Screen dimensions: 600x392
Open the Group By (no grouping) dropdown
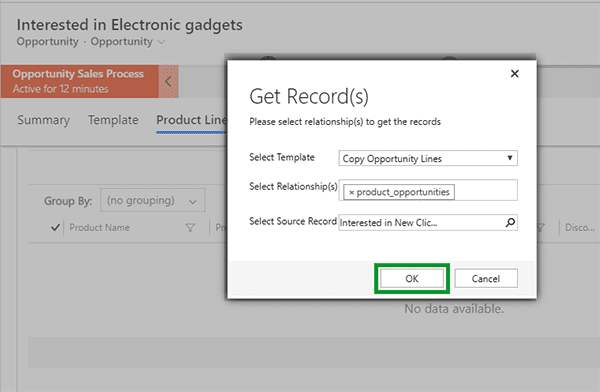(x=152, y=200)
